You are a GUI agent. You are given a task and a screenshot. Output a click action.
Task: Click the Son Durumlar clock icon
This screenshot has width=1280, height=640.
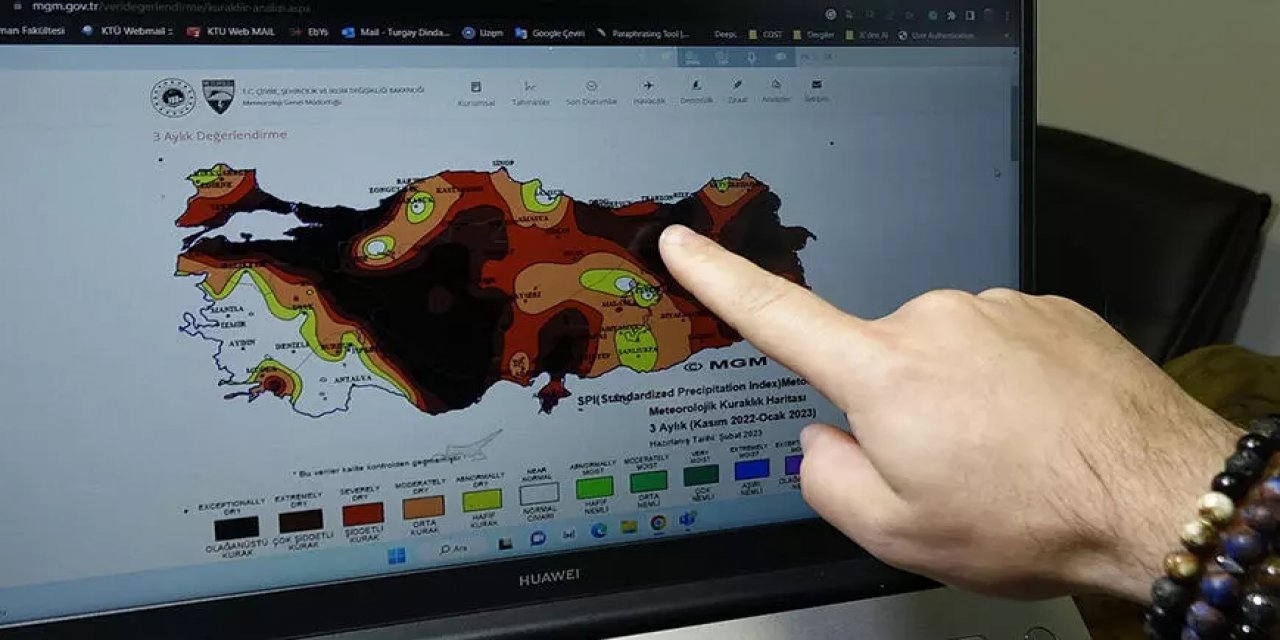click(x=591, y=85)
